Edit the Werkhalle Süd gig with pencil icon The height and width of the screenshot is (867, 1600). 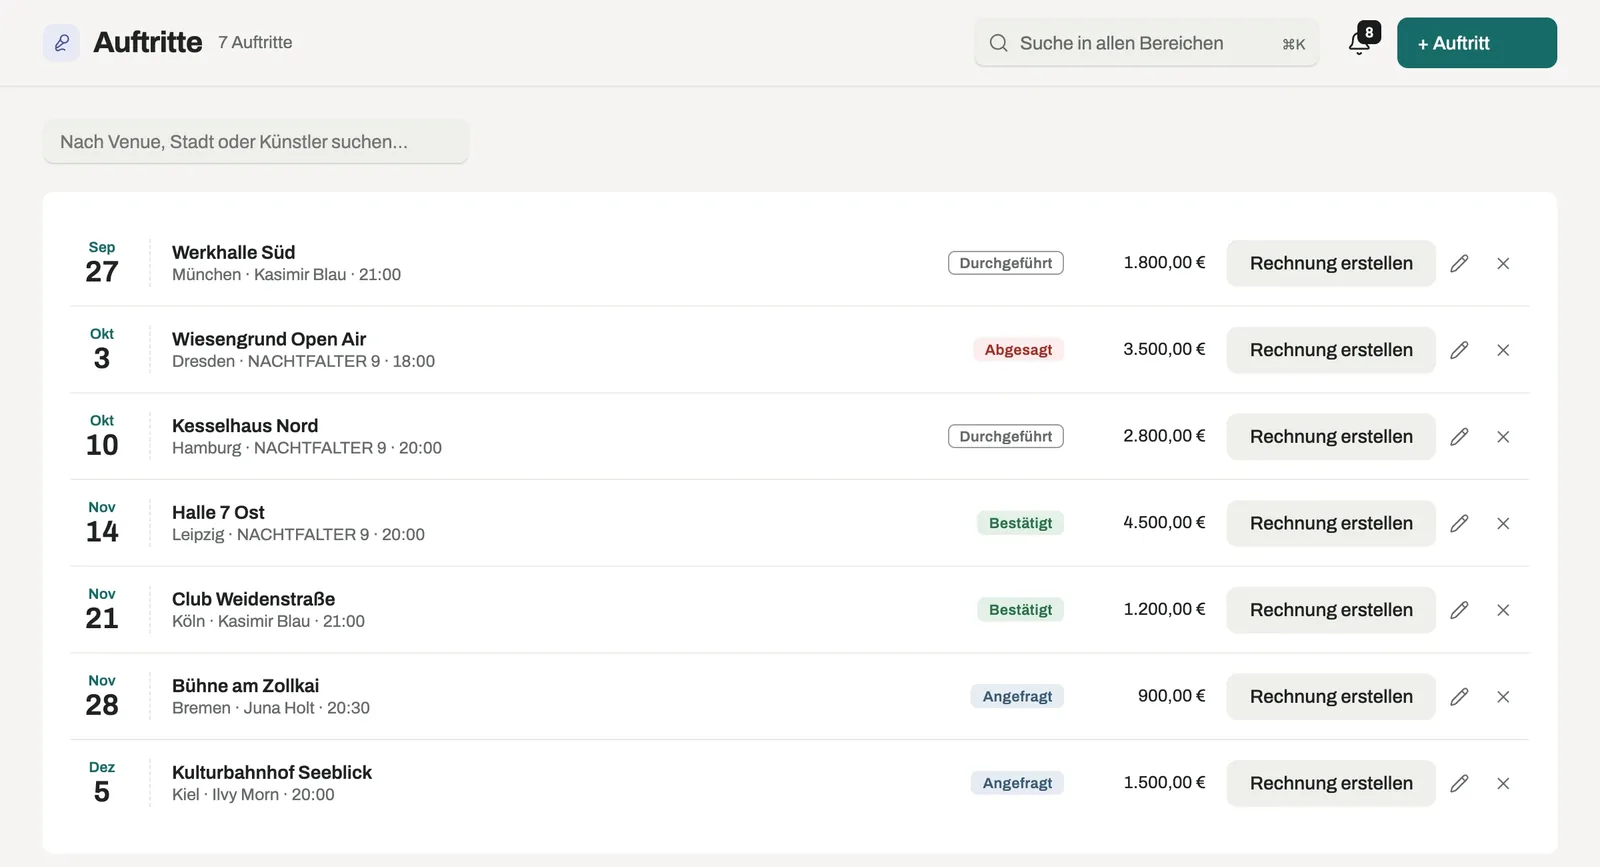(x=1459, y=263)
